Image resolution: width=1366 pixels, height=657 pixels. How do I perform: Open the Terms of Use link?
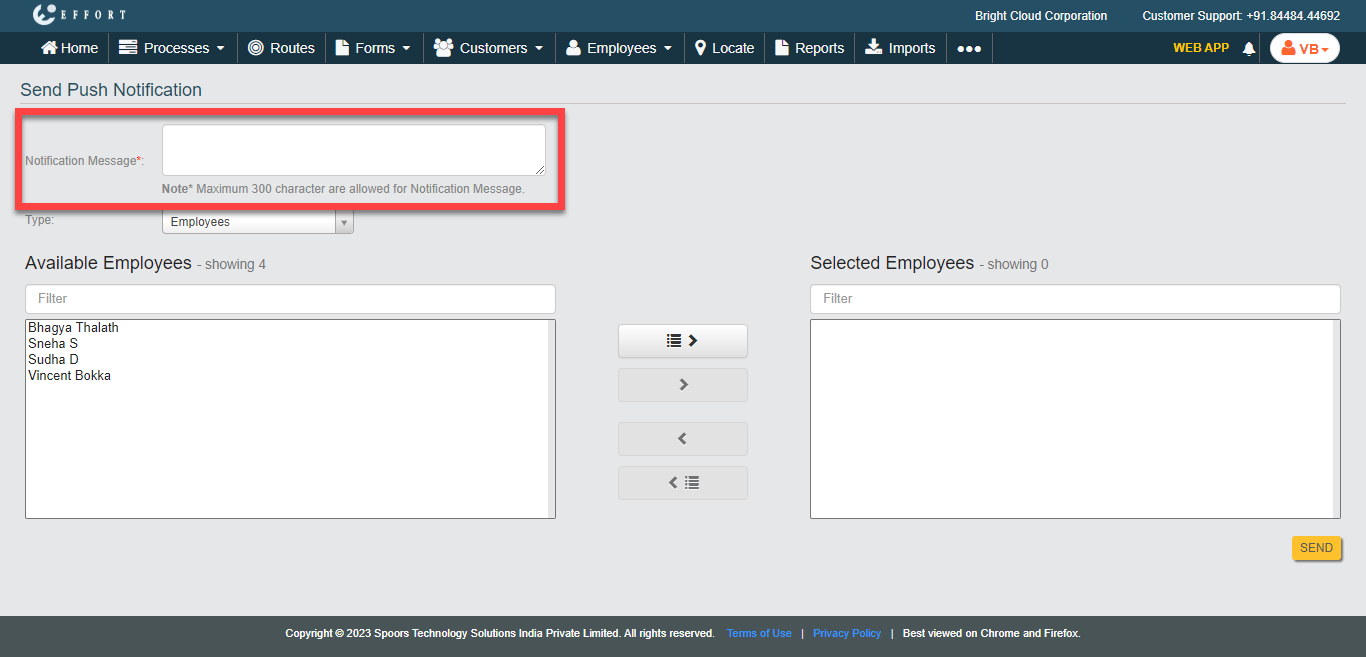[x=758, y=633]
